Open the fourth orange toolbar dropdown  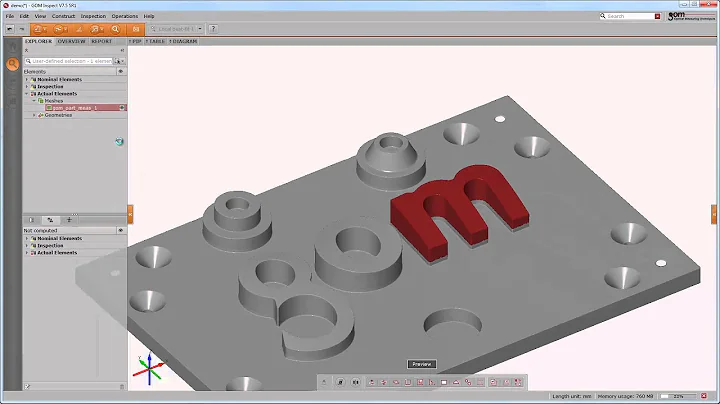102,29
